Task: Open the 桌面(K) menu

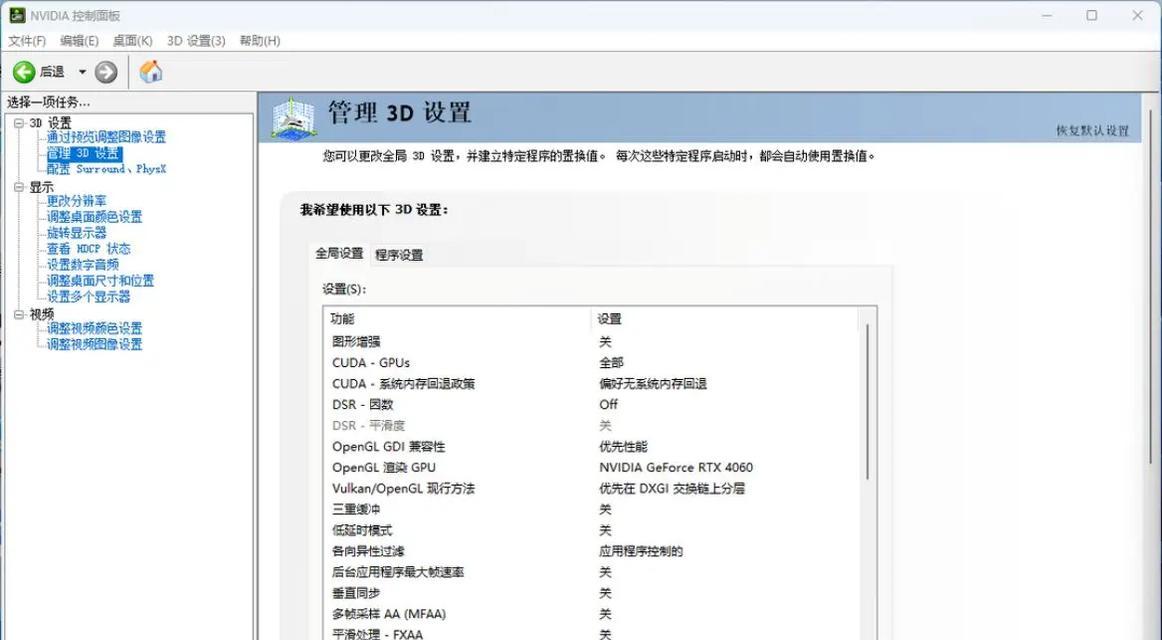Action: [133, 41]
